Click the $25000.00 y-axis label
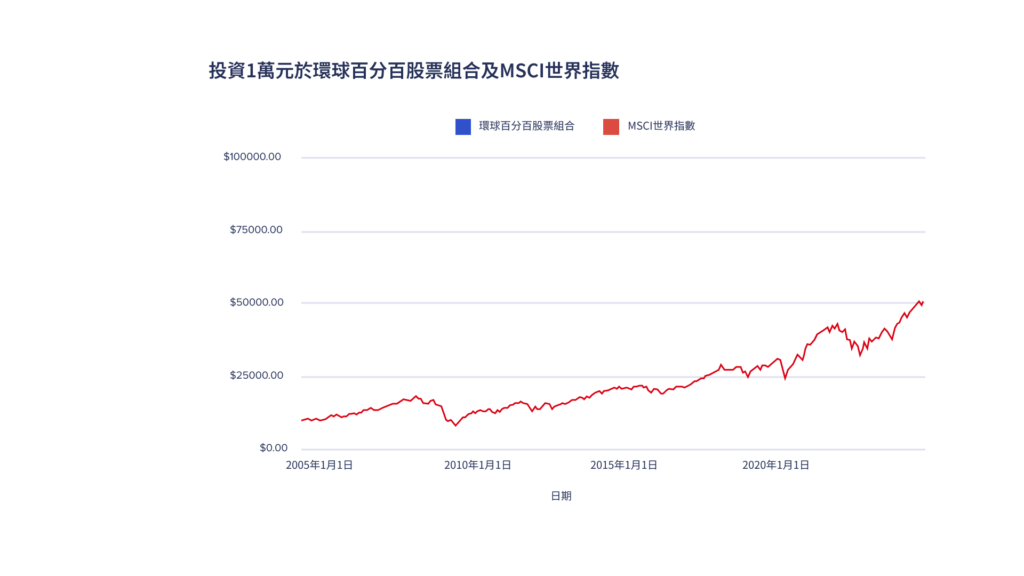The image size is (1024, 576). pos(256,376)
